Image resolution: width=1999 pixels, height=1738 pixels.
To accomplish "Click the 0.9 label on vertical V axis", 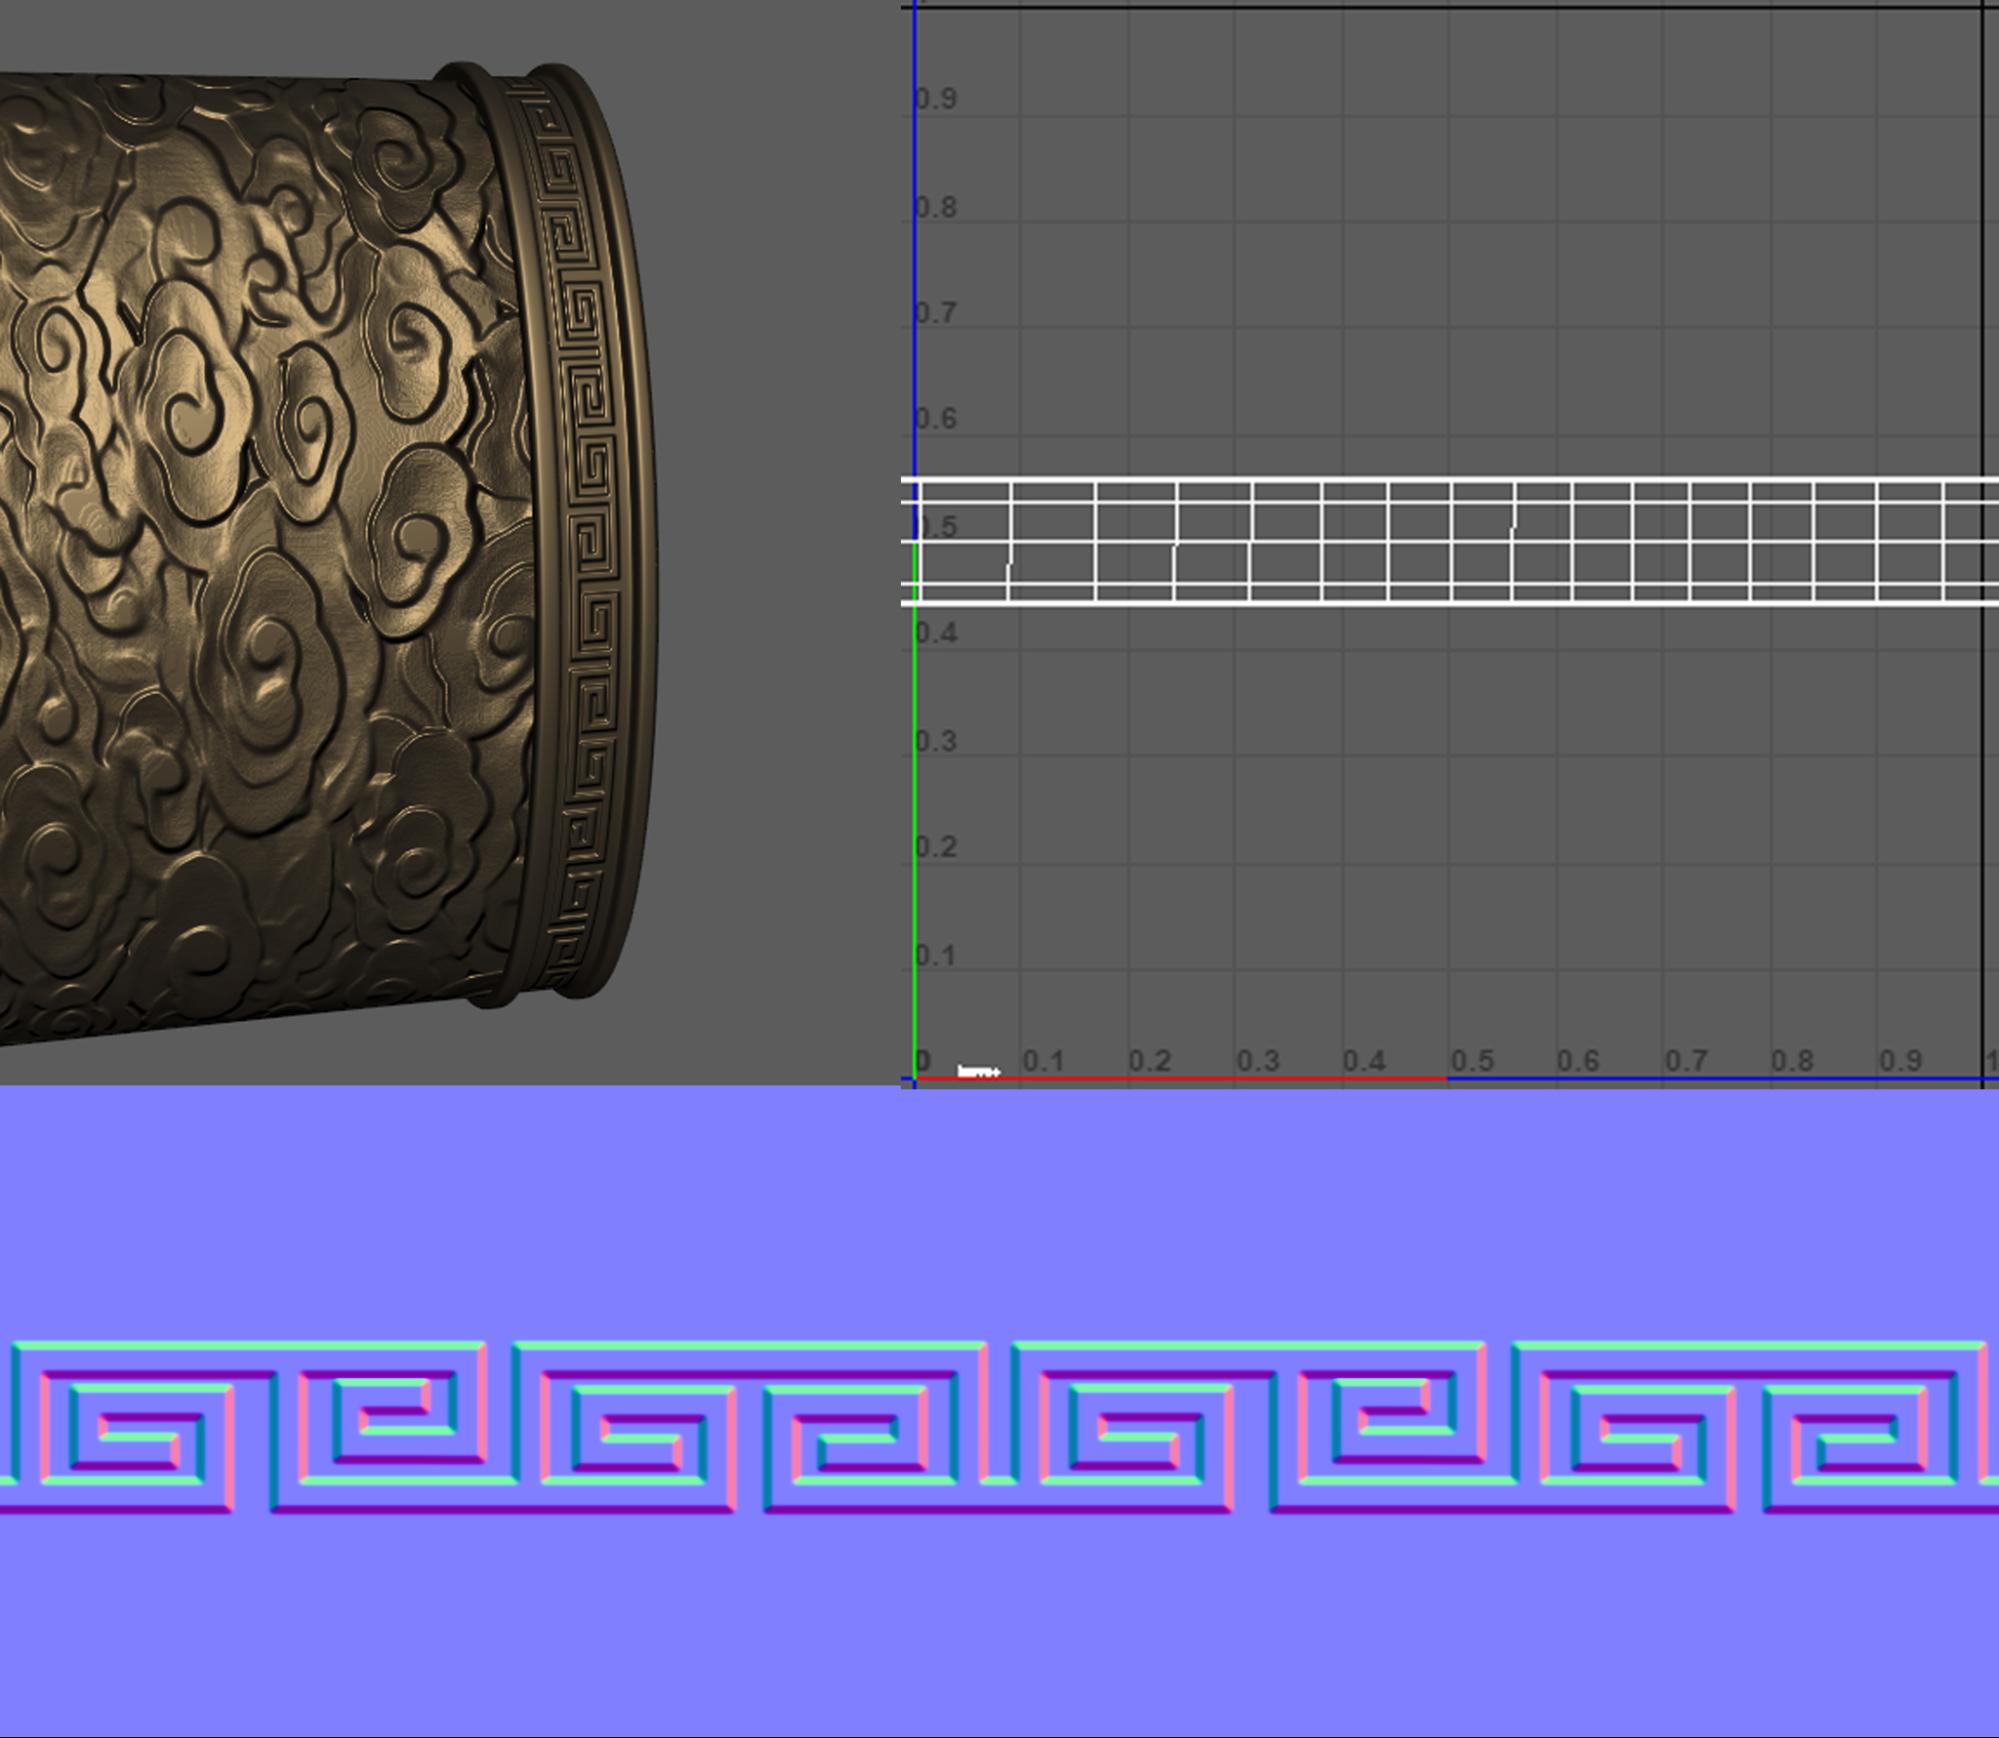I will click(x=937, y=99).
